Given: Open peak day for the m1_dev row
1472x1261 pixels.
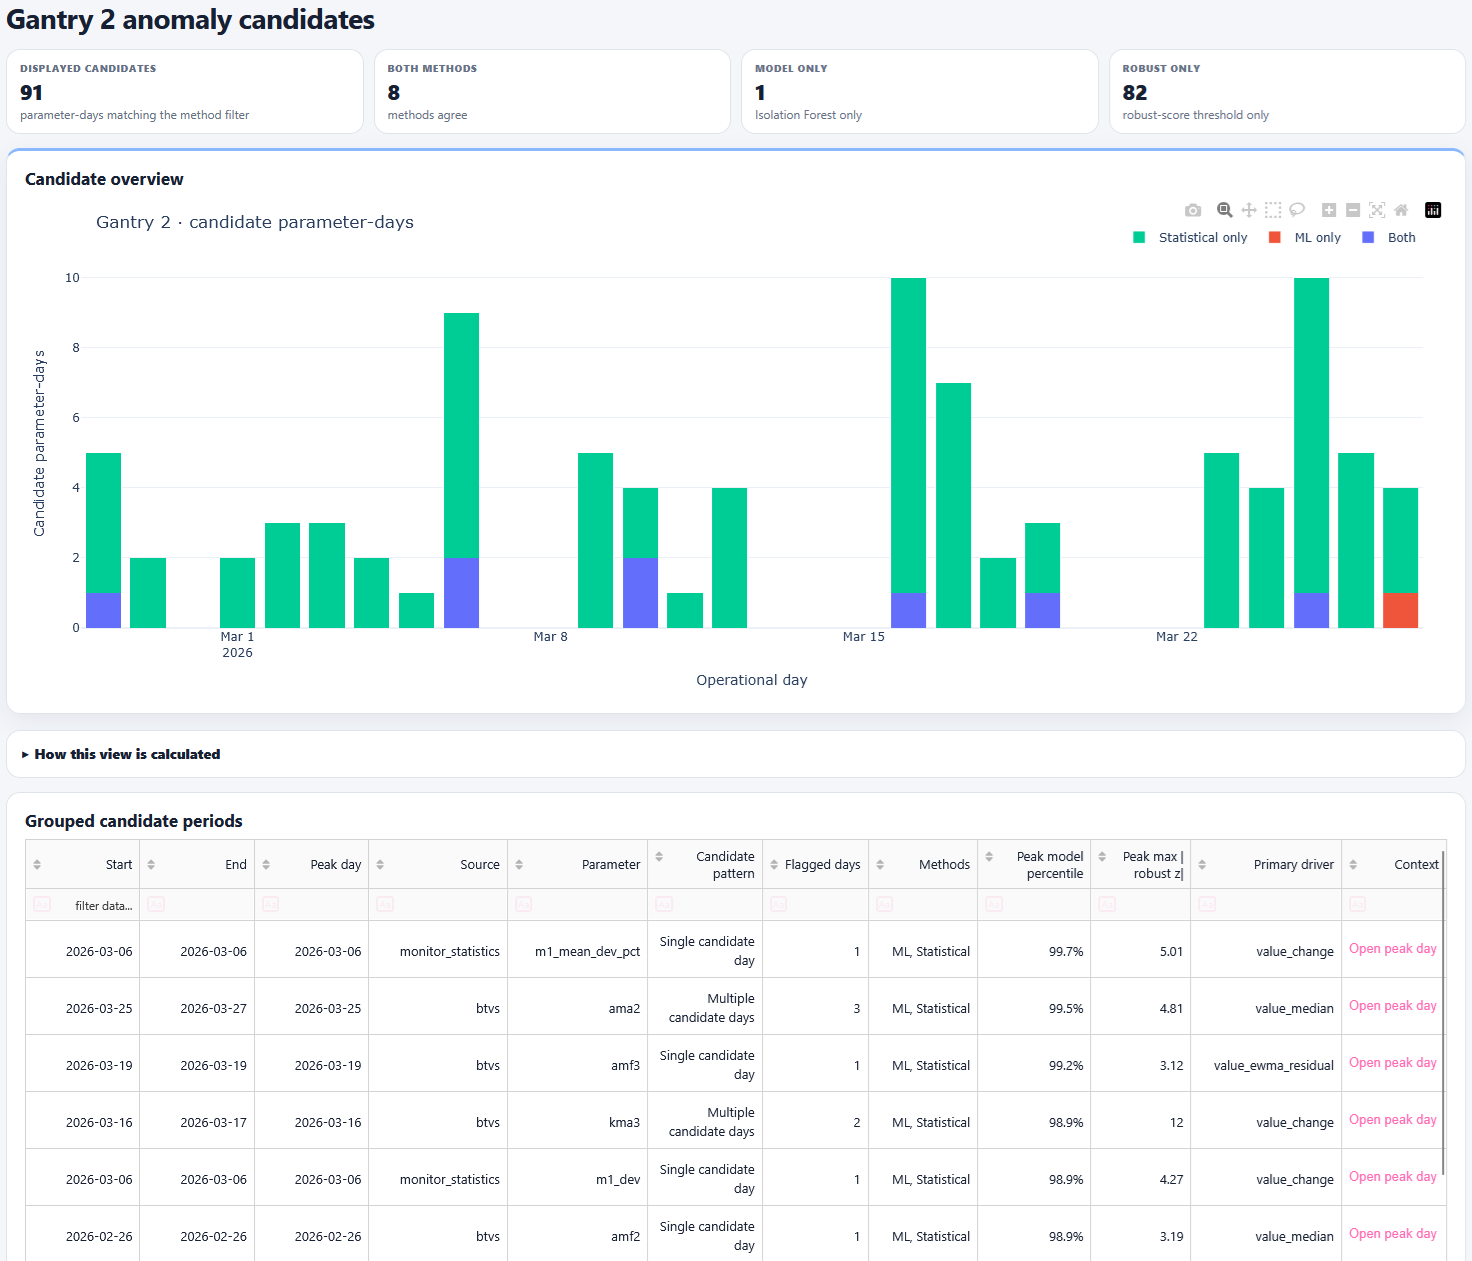Looking at the screenshot, I should click(1392, 1177).
